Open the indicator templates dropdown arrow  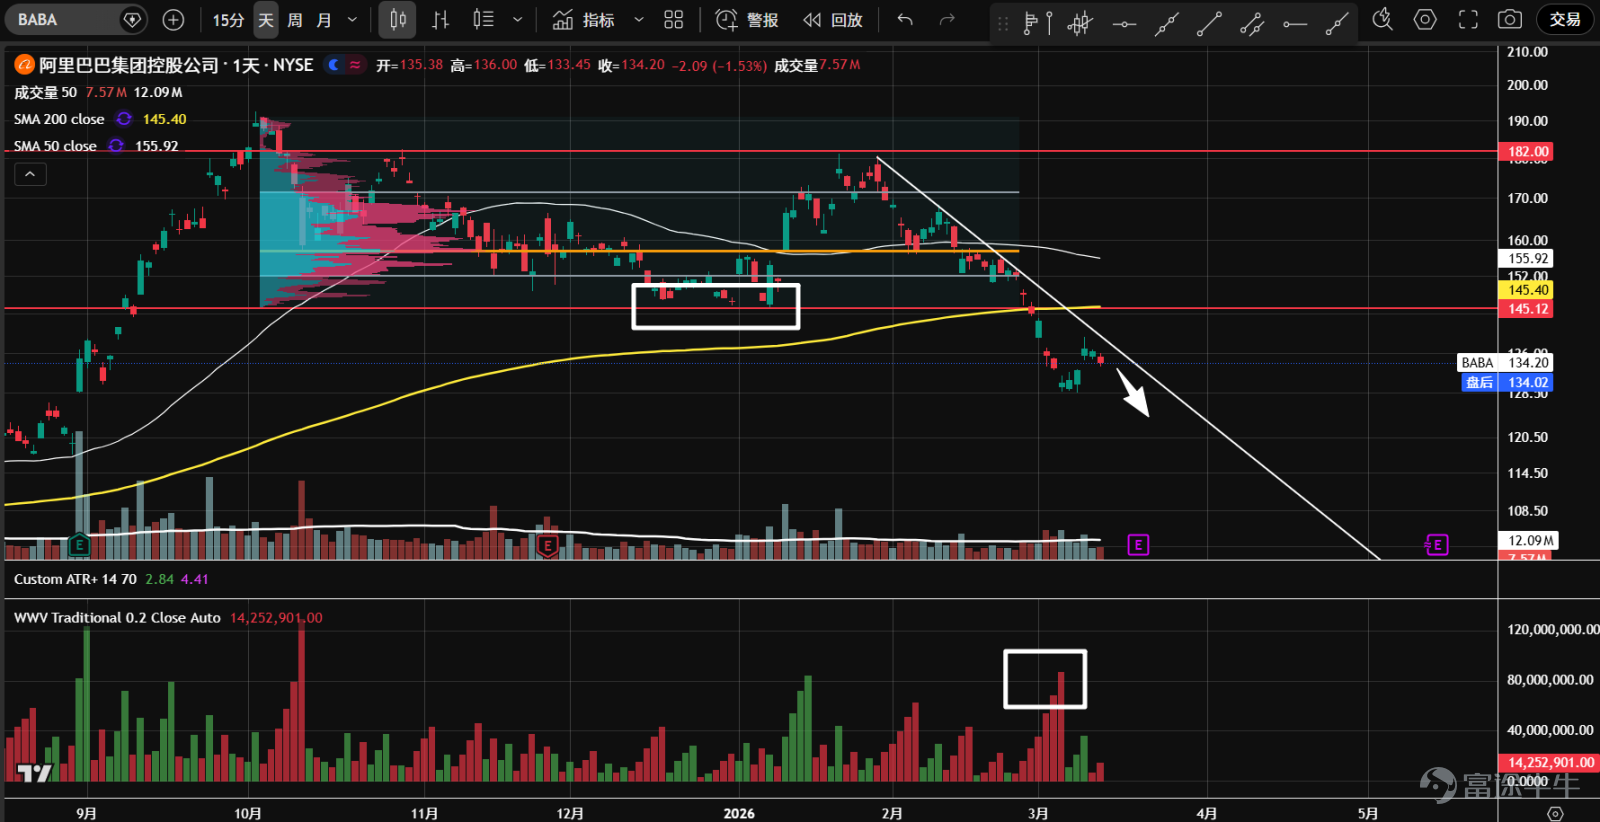pos(639,19)
